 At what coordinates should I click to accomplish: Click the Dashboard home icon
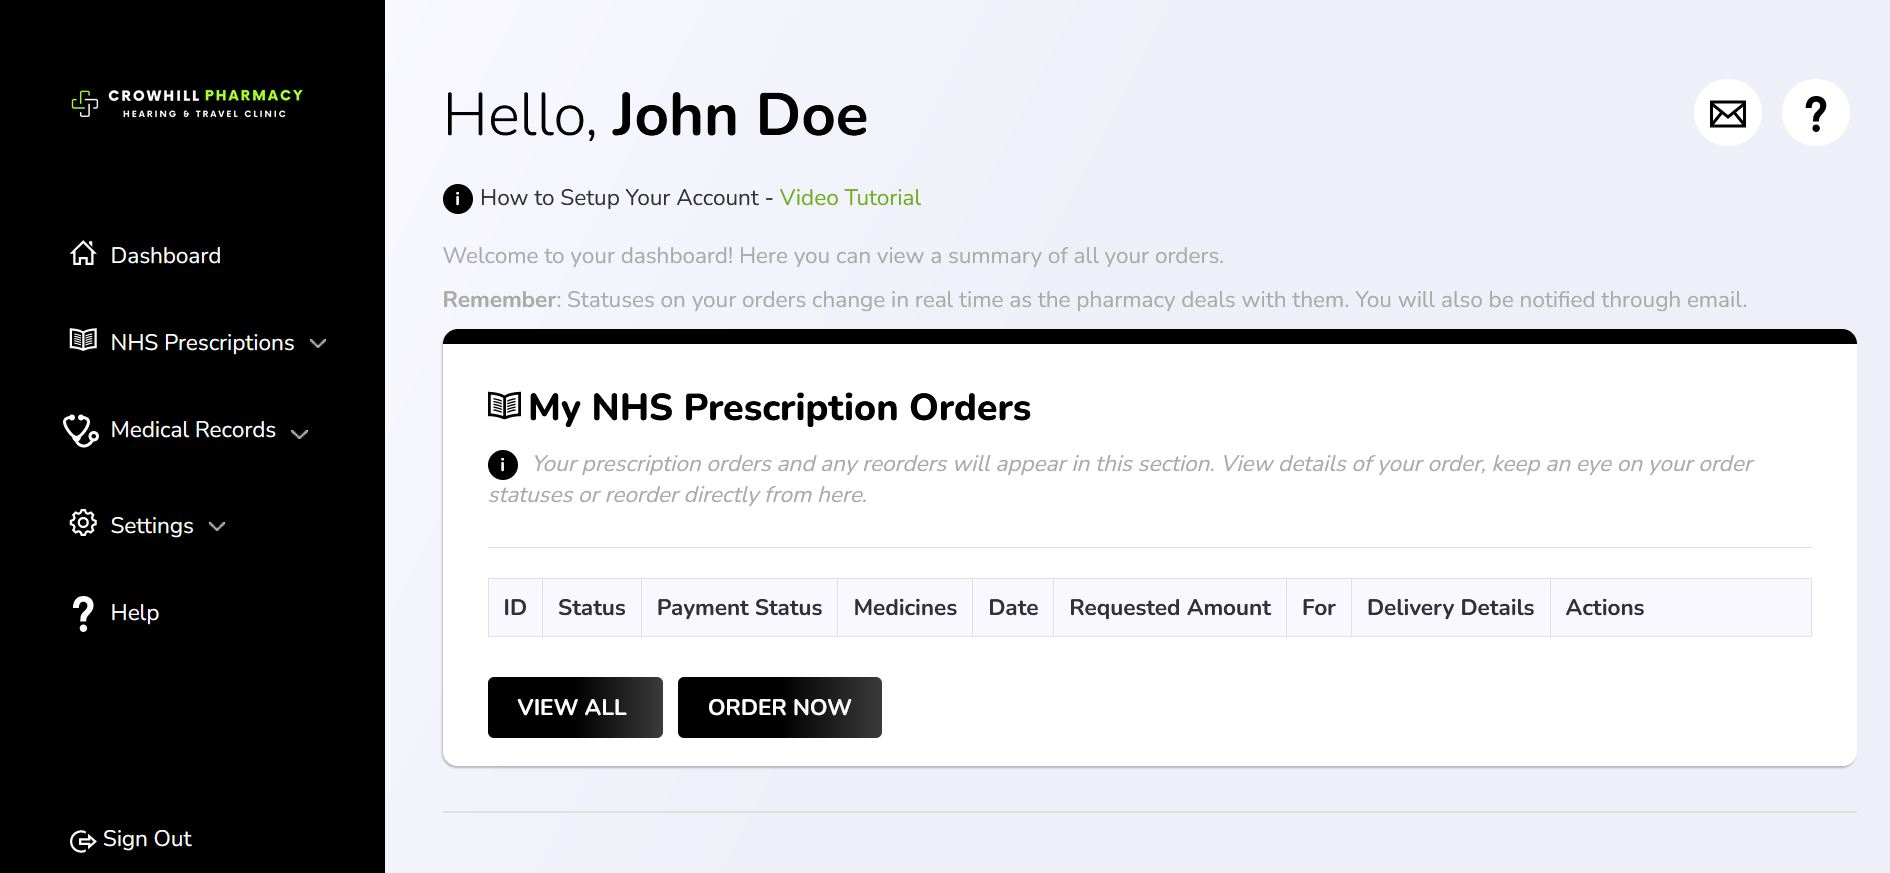pos(83,254)
